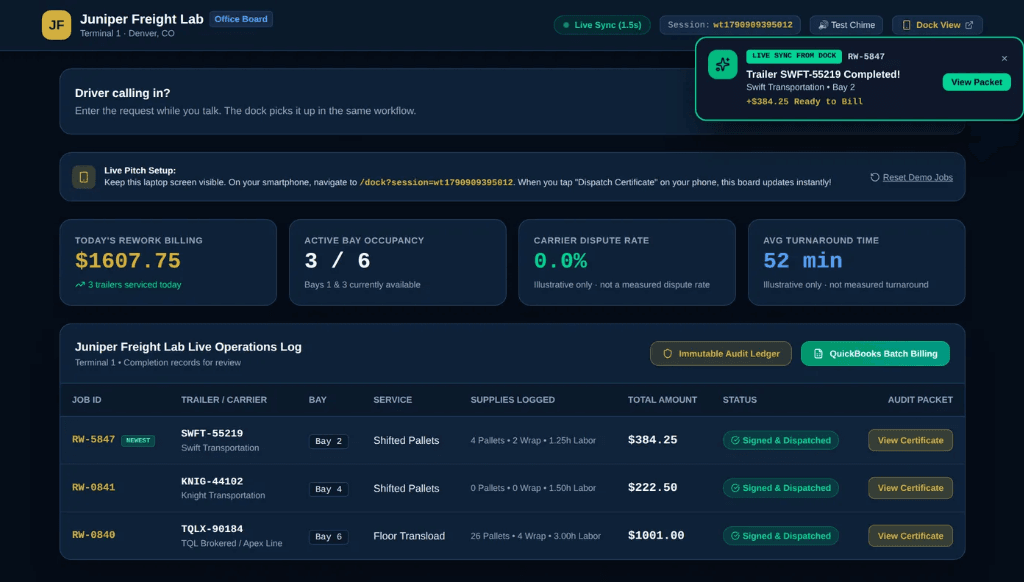
Task: Click the Session ID badge
Action: click(x=729, y=25)
